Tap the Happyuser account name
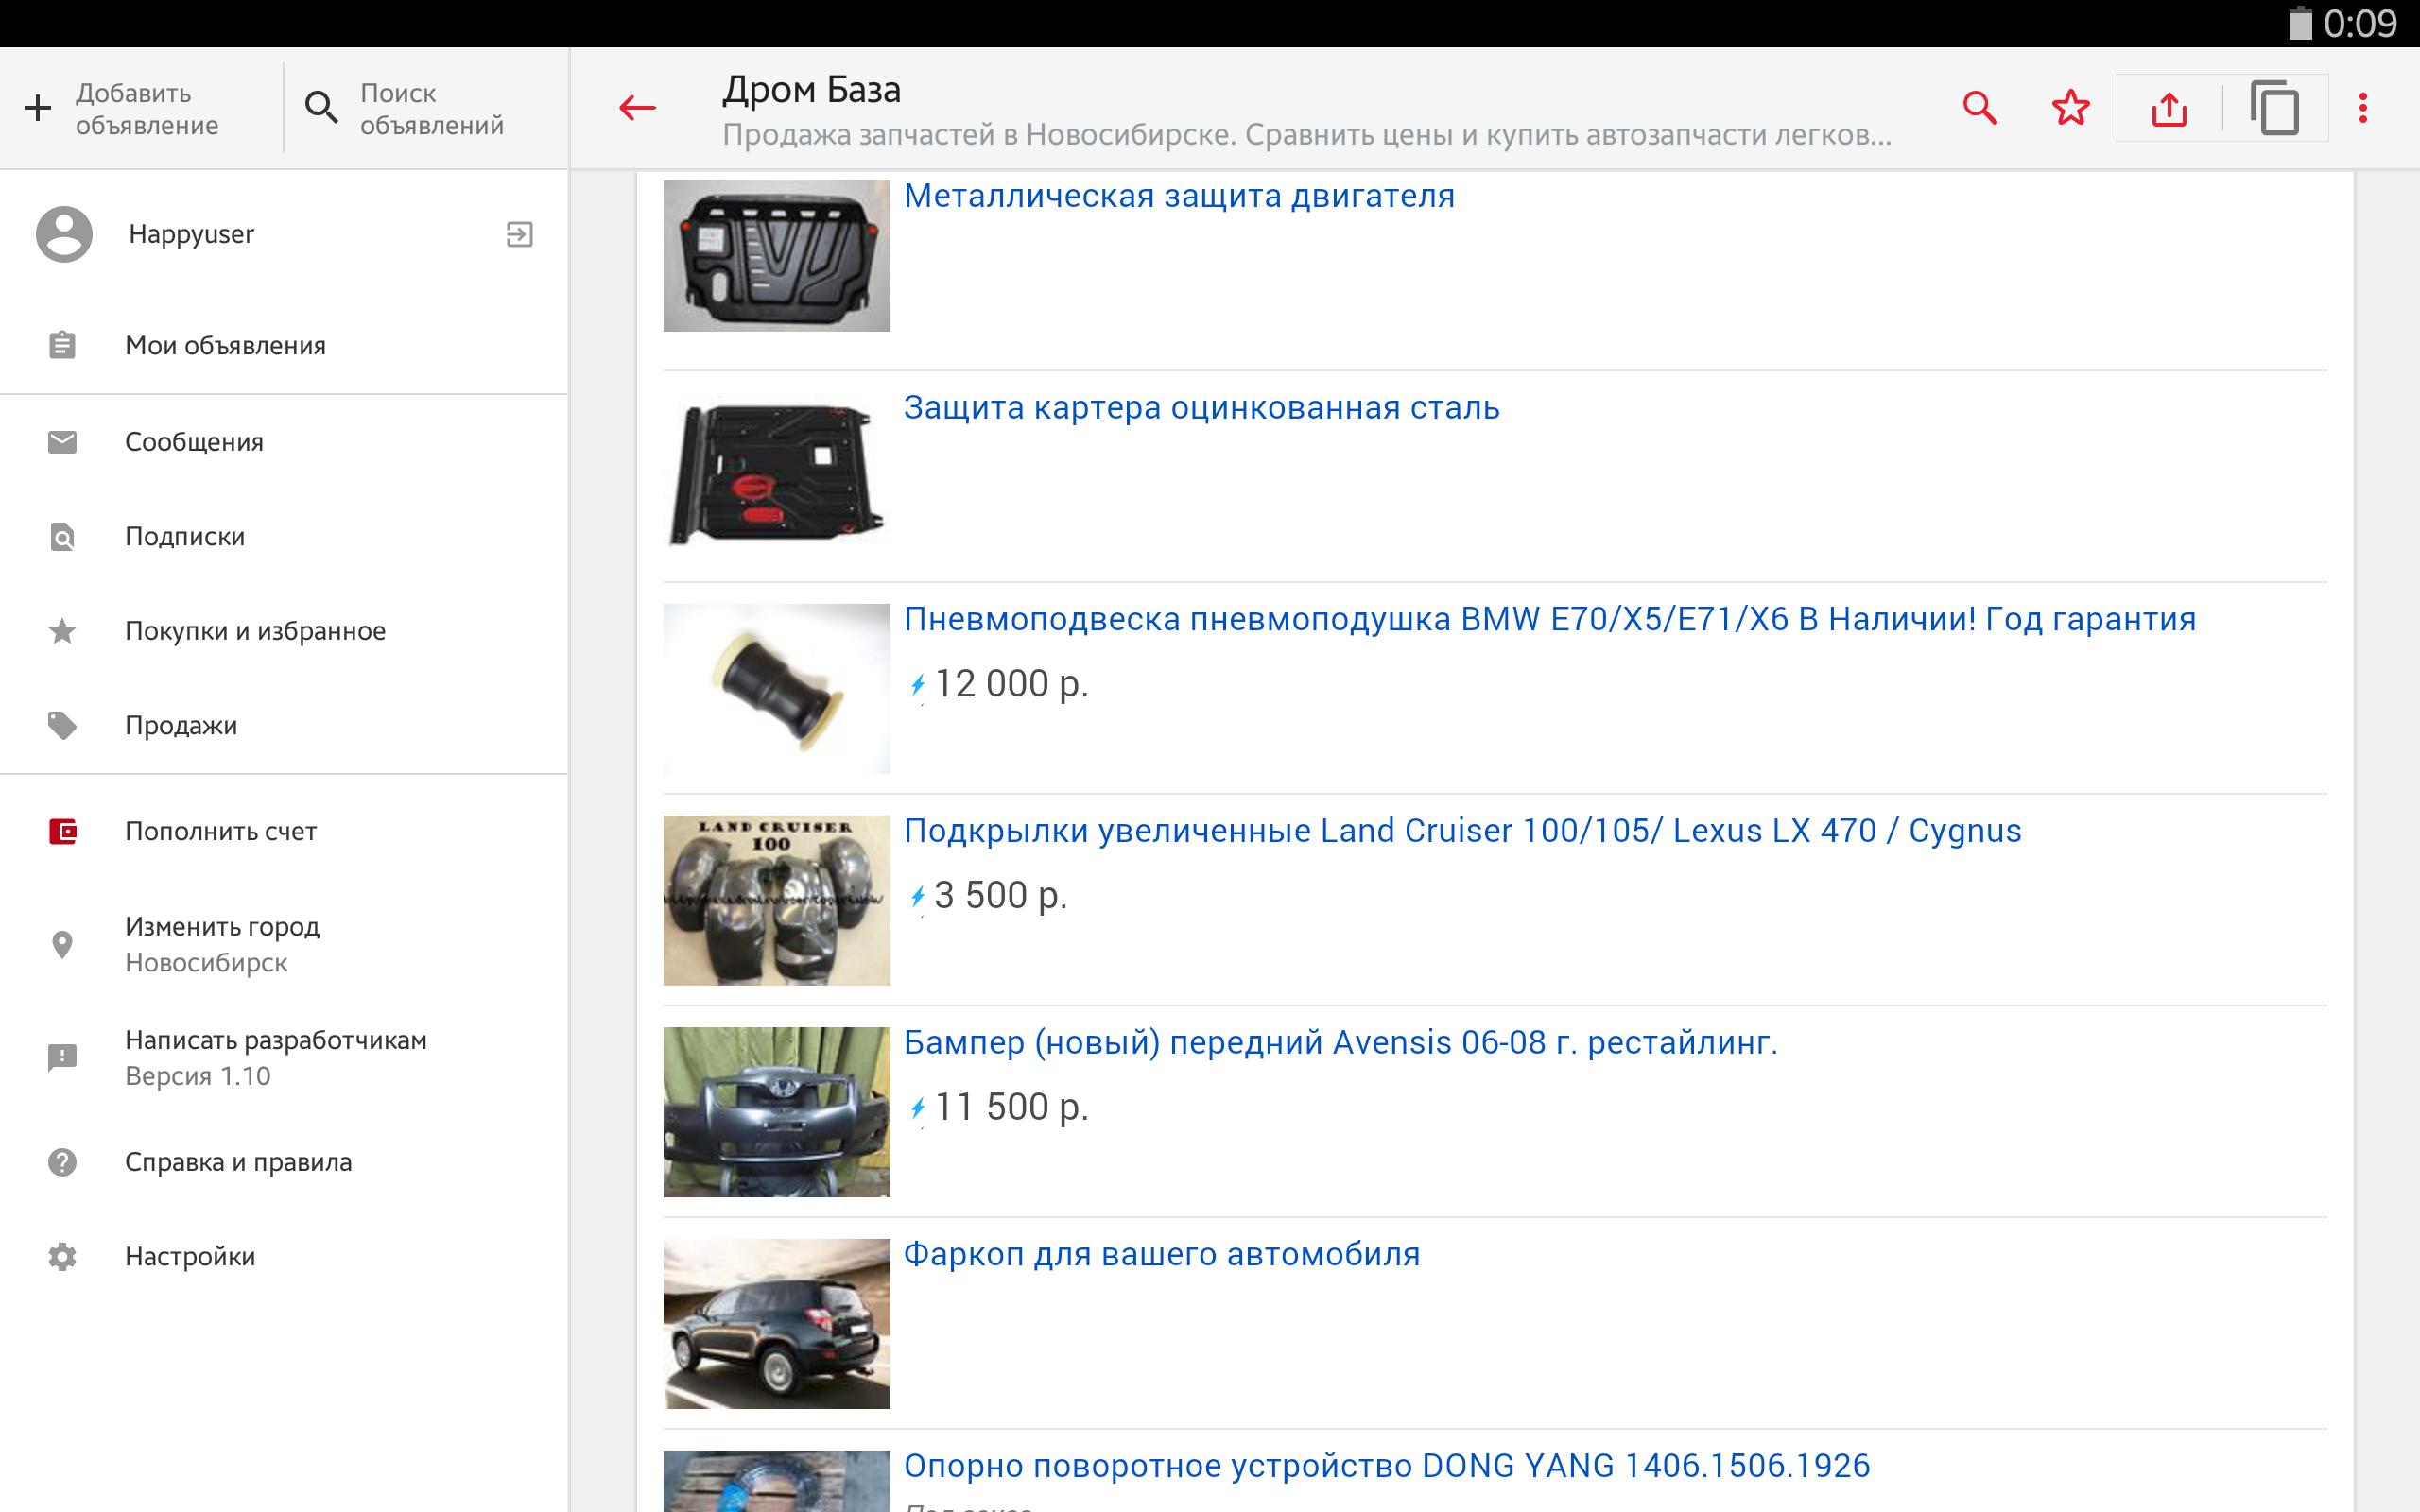 pyautogui.click(x=191, y=235)
